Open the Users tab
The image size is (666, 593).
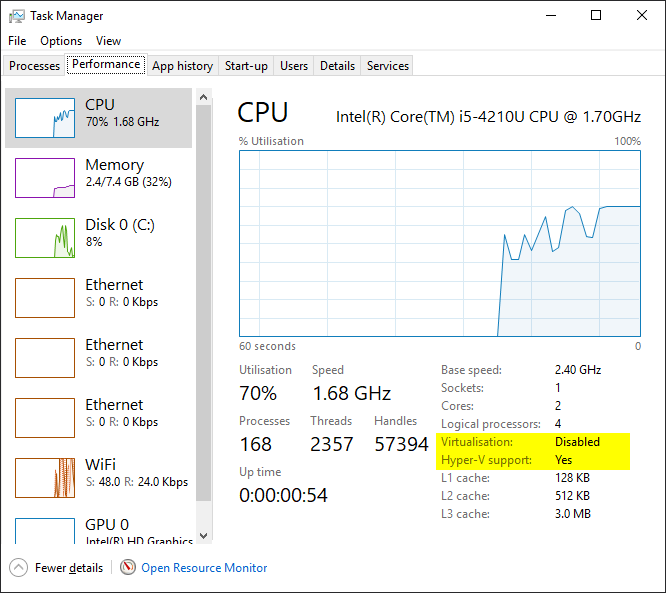coord(294,66)
